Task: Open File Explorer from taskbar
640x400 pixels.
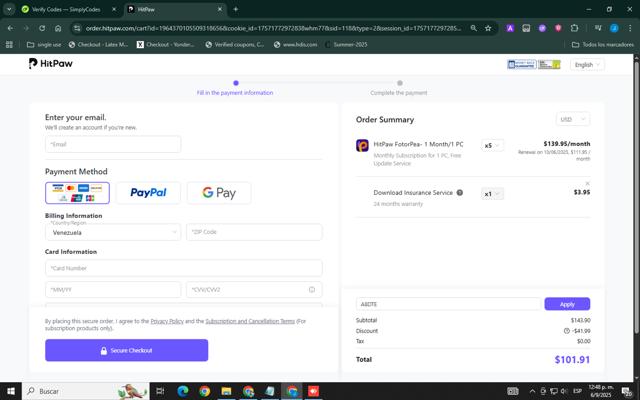Action: click(226, 391)
